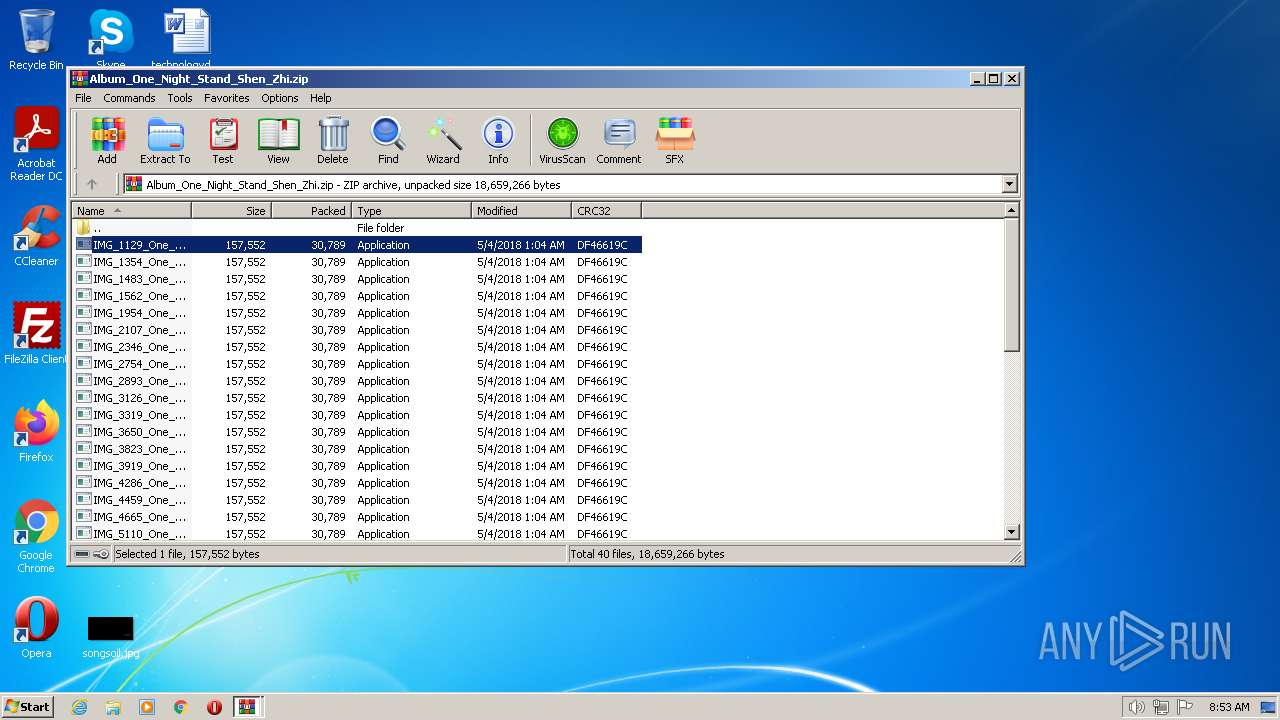Click the Windows Start button
This screenshot has width=1280, height=720.
click(27, 706)
